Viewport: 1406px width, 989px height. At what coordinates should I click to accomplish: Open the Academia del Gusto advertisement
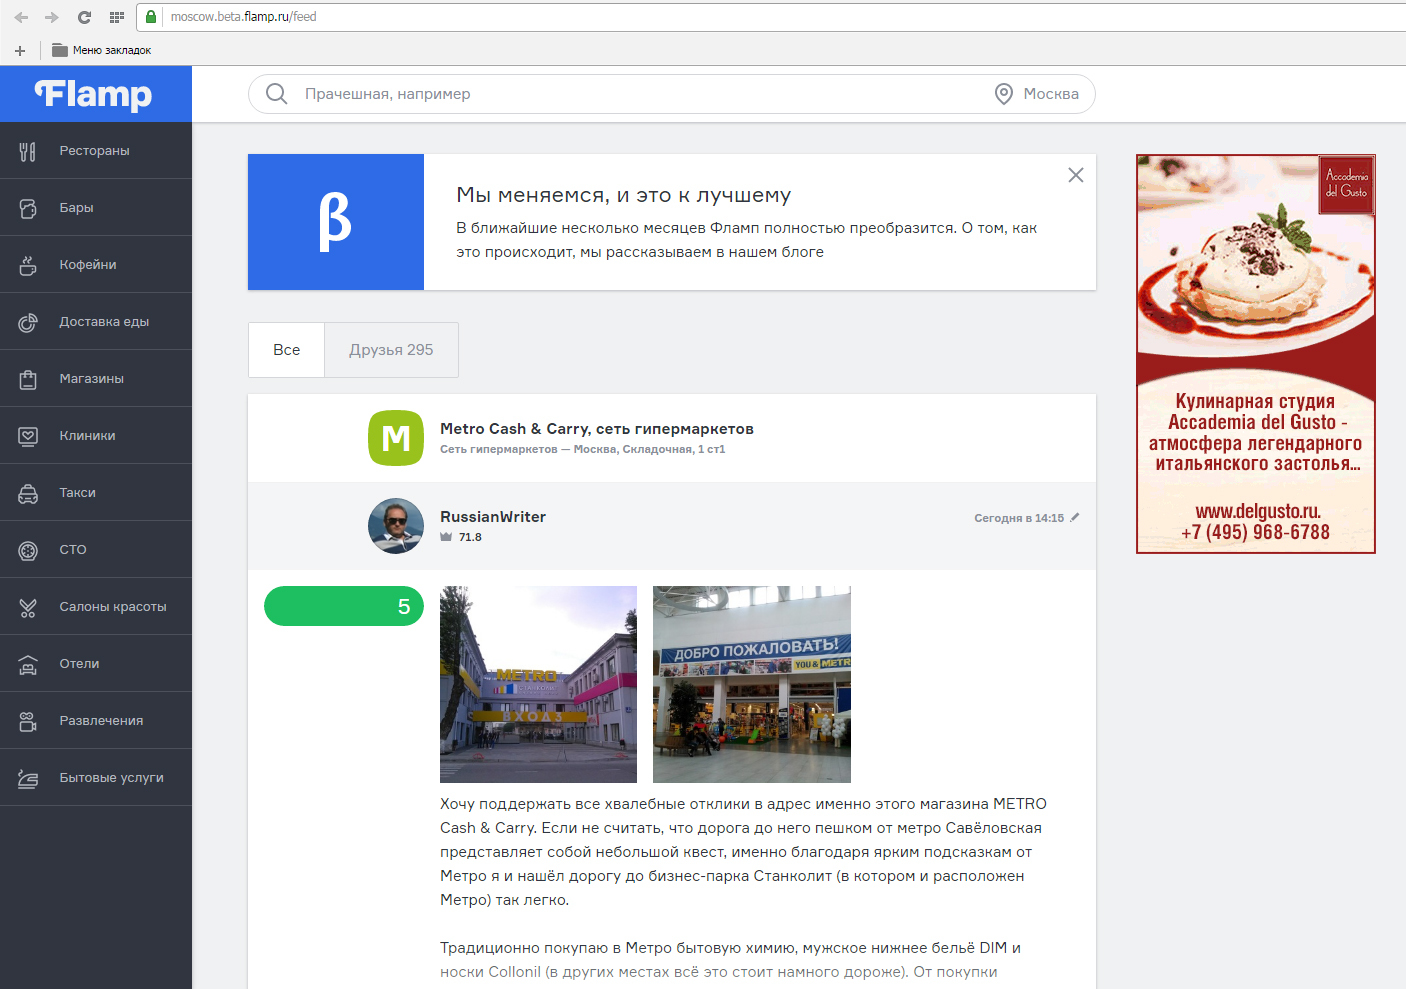pyautogui.click(x=1256, y=354)
